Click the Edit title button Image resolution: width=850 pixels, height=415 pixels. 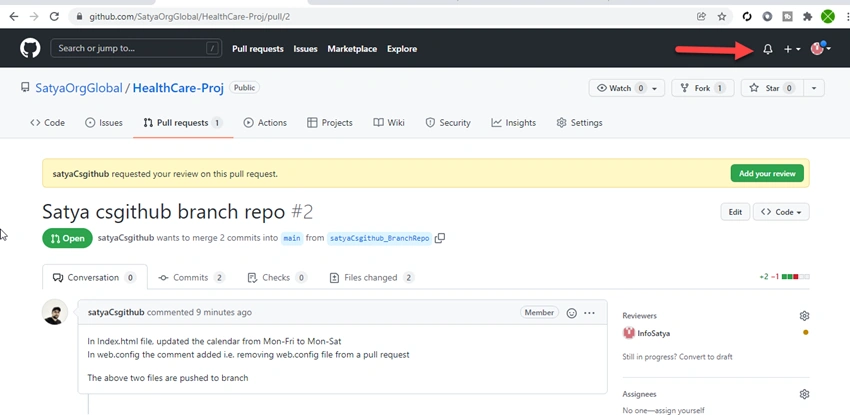click(x=735, y=212)
